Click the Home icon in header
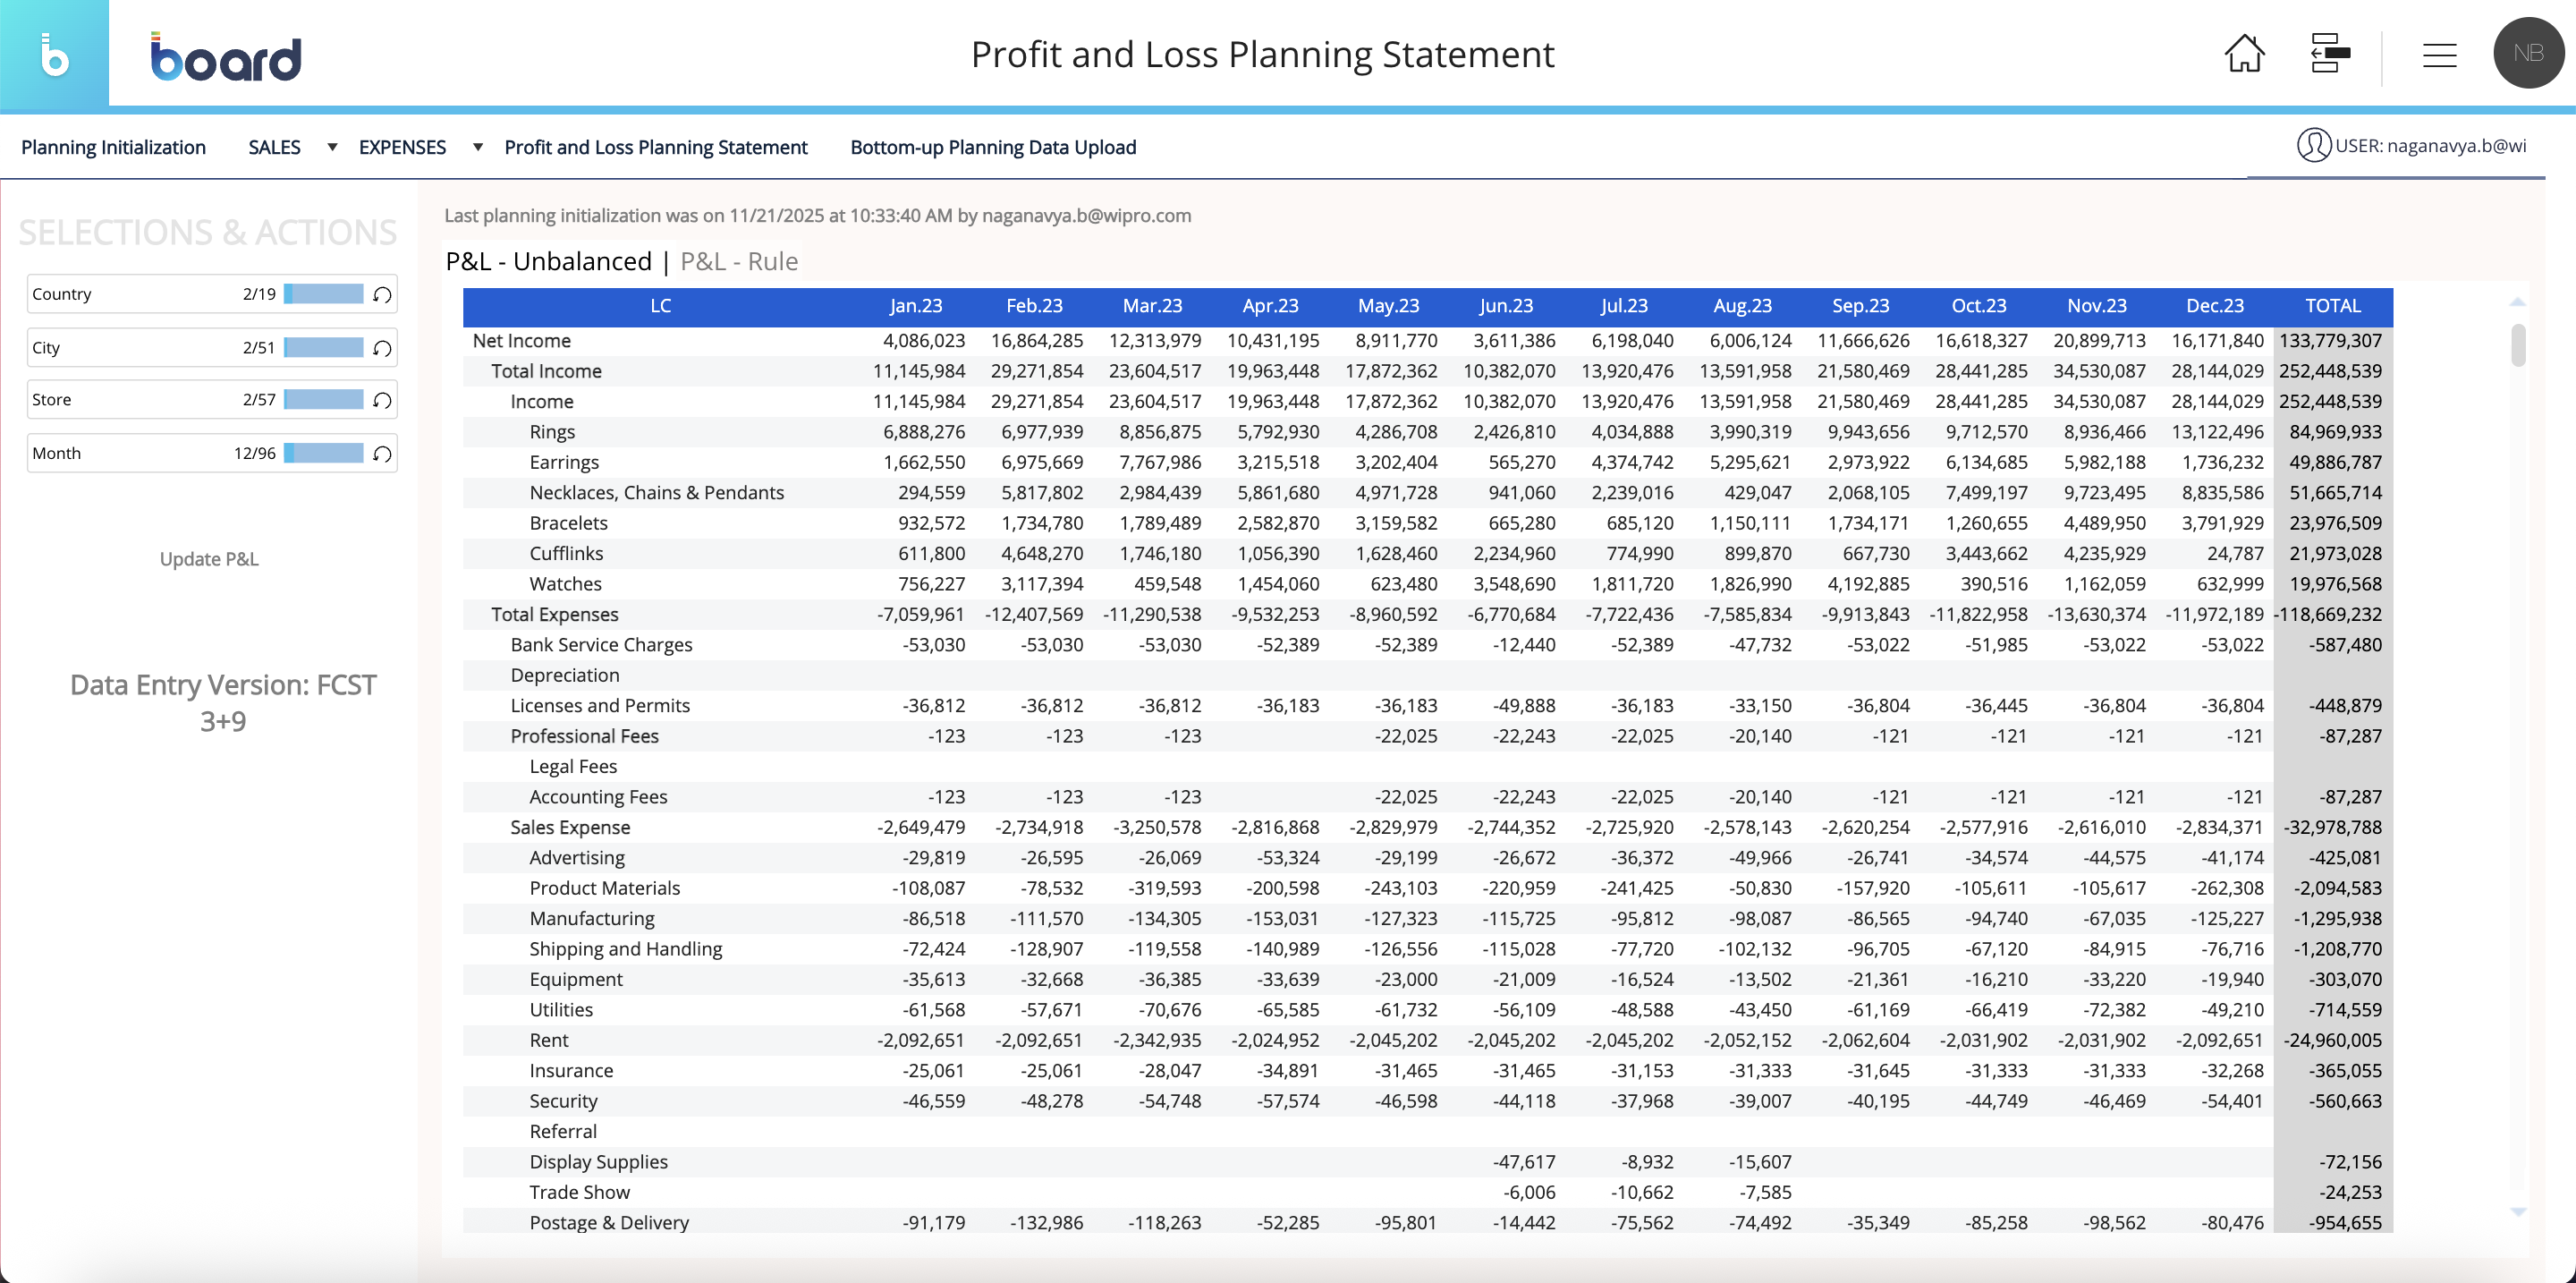2576x1283 pixels. pyautogui.click(x=2243, y=54)
